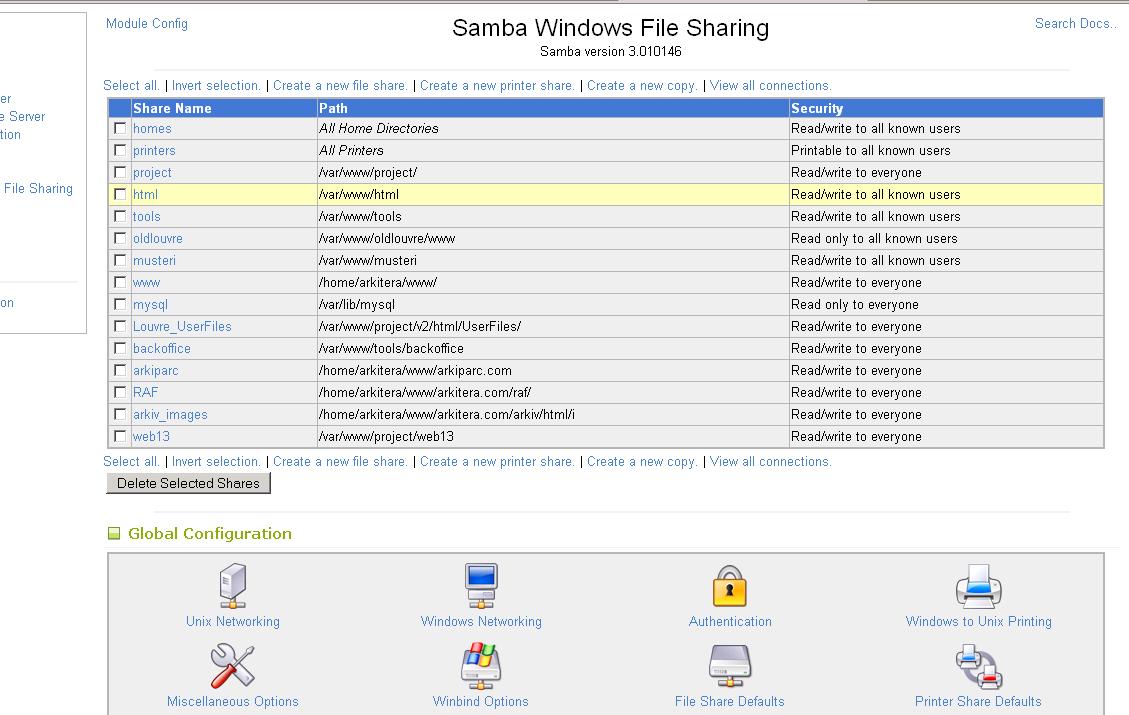Click bottom Create a new printer share link
The height and width of the screenshot is (715, 1129).
point(498,462)
